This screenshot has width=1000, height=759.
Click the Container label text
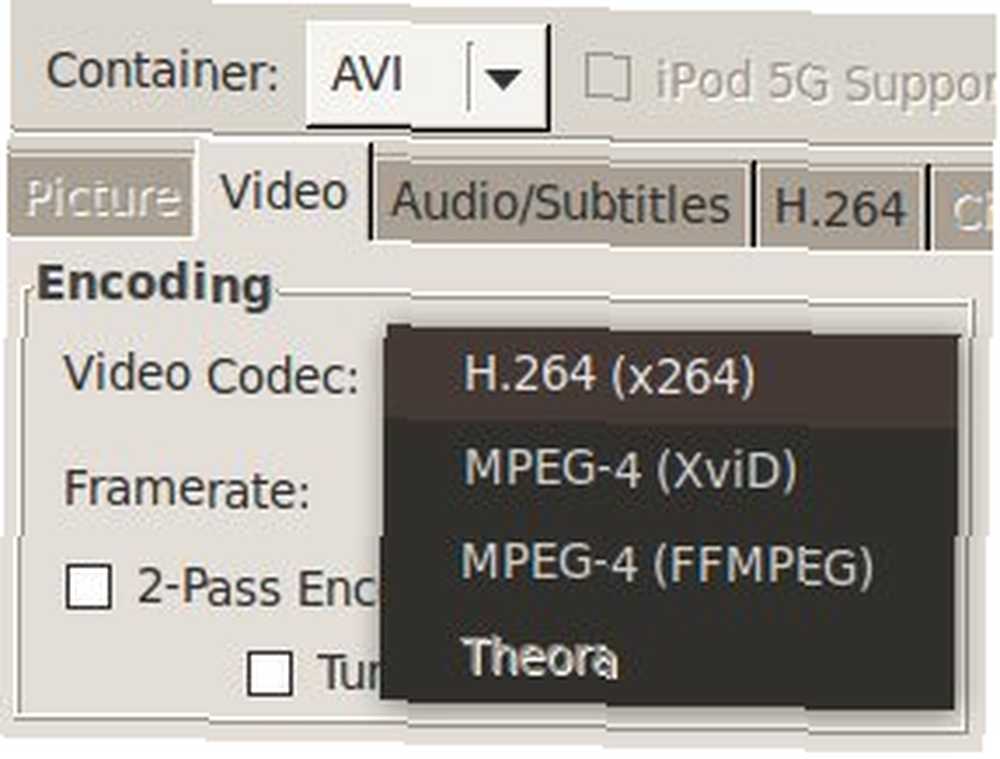click(x=163, y=71)
